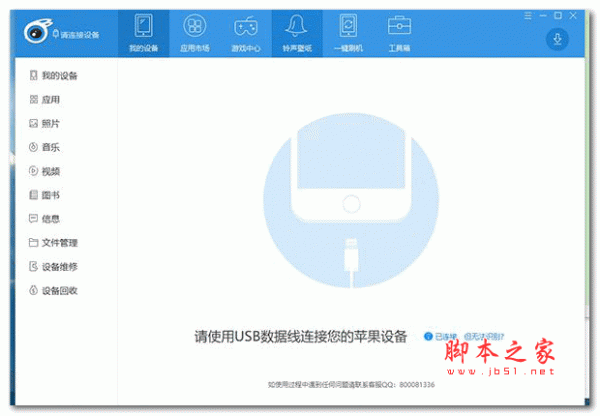Open the 游戏中心 game center tab

pyautogui.click(x=246, y=34)
